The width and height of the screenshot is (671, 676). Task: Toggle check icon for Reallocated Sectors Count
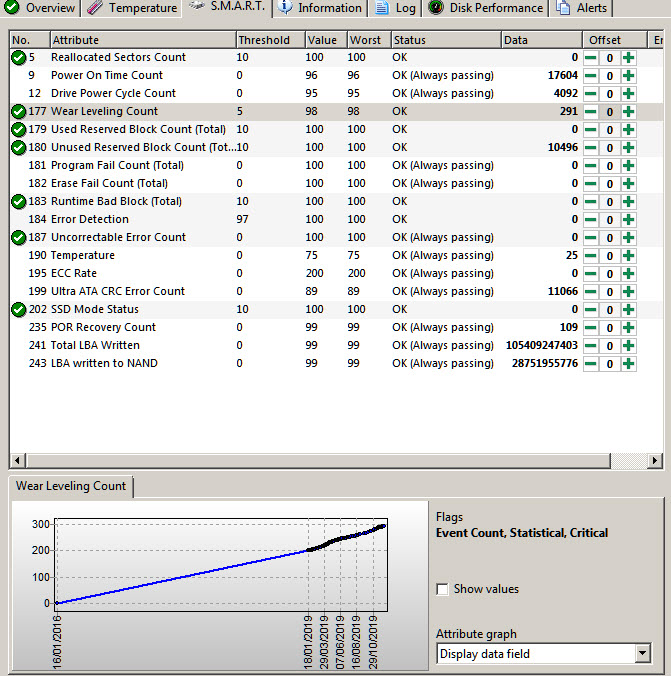click(19, 57)
